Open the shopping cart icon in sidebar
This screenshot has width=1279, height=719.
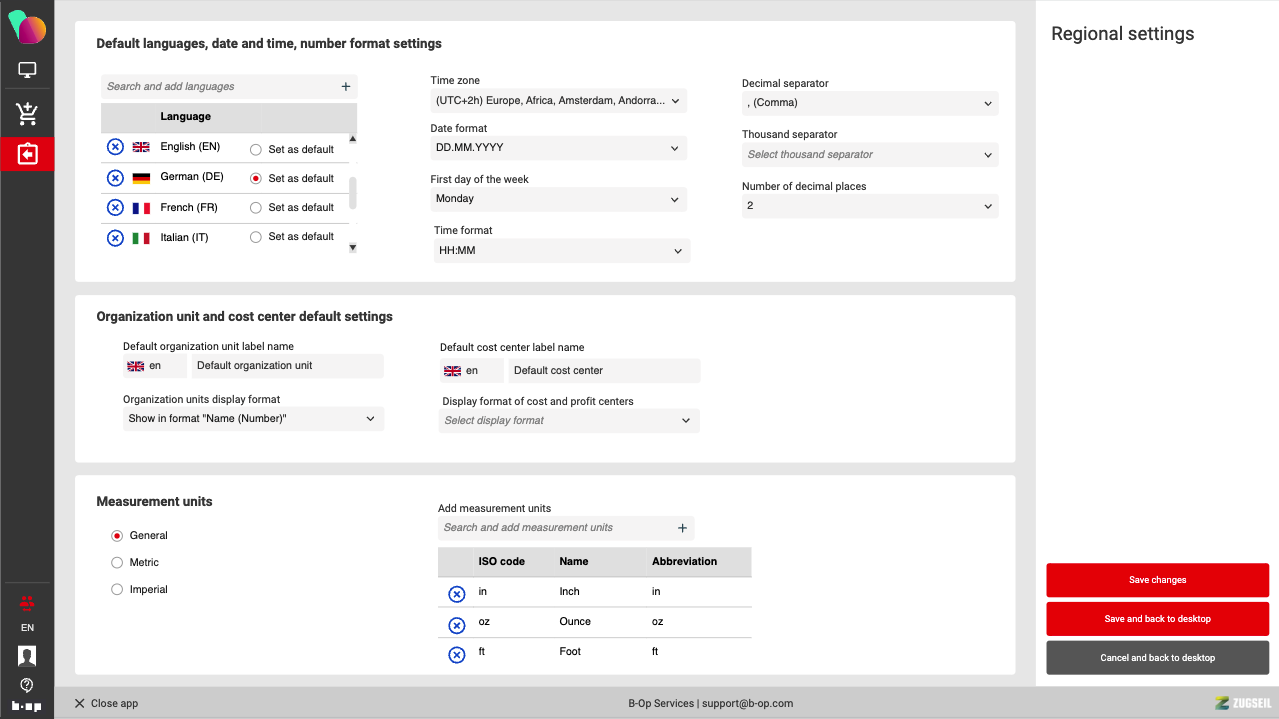[x=27, y=114]
